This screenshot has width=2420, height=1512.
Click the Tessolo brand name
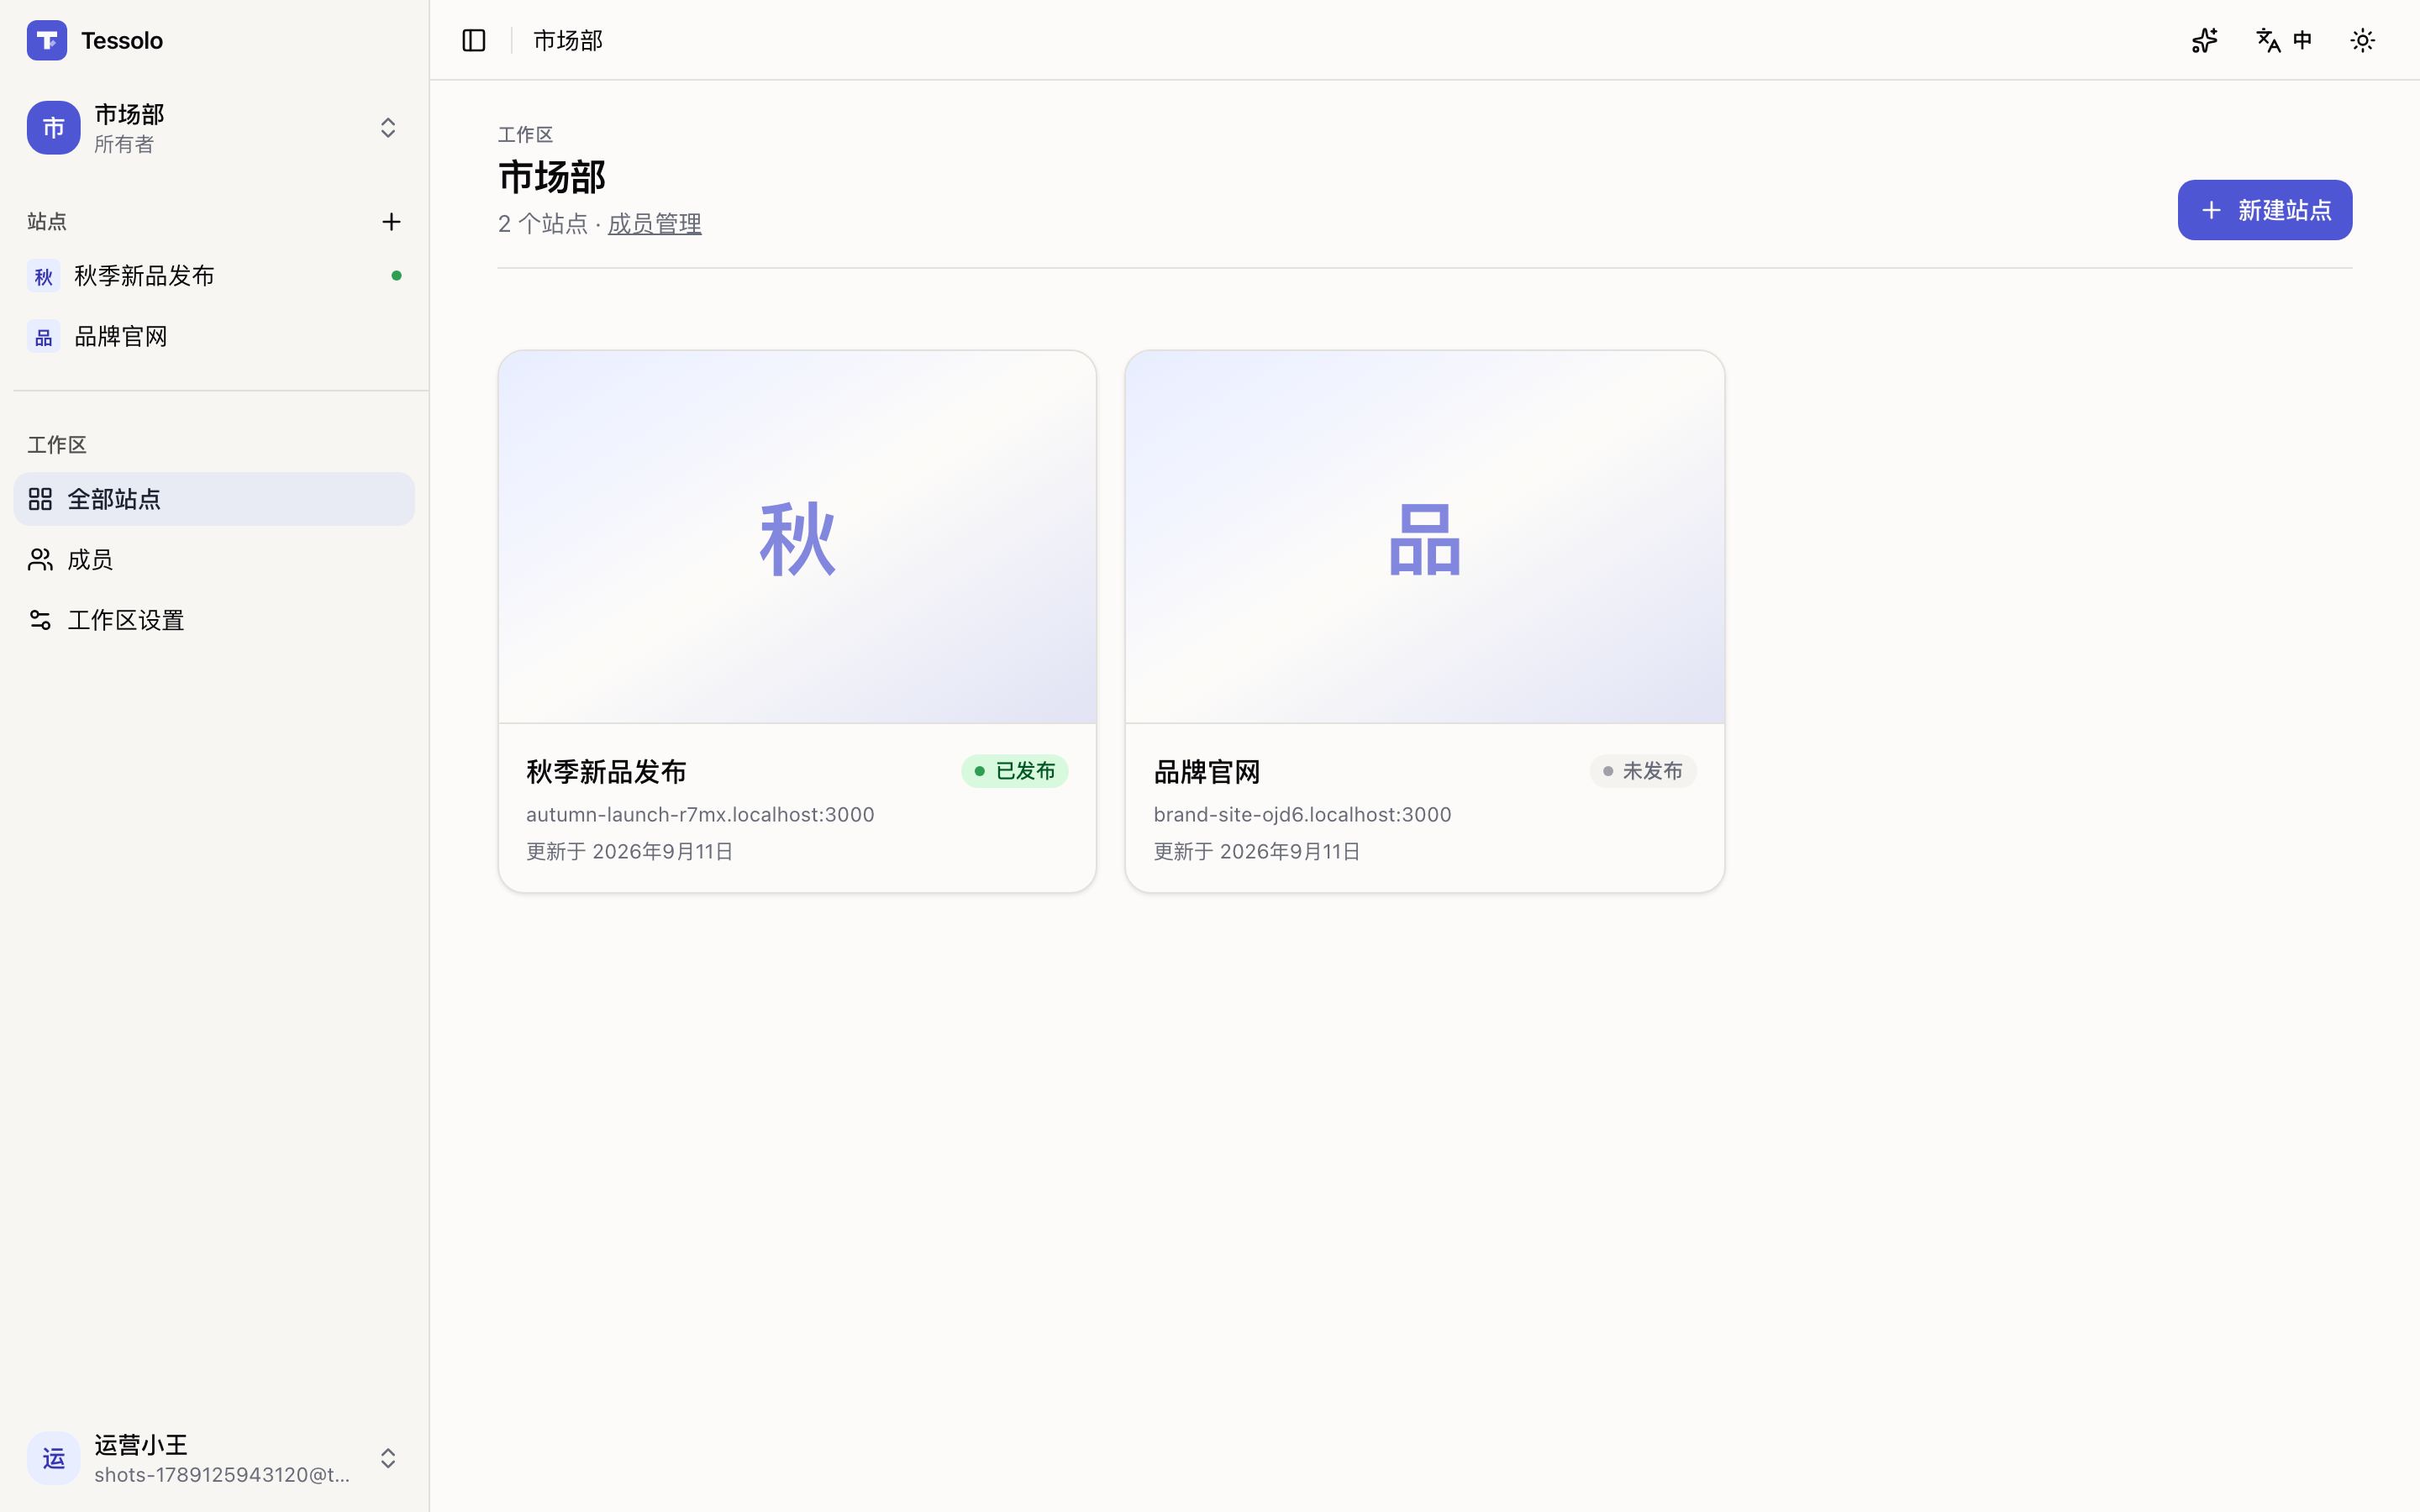point(122,41)
